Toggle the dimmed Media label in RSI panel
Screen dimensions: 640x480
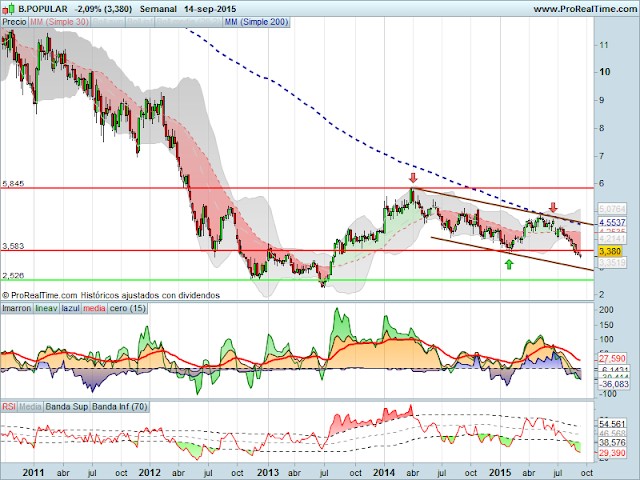point(30,407)
